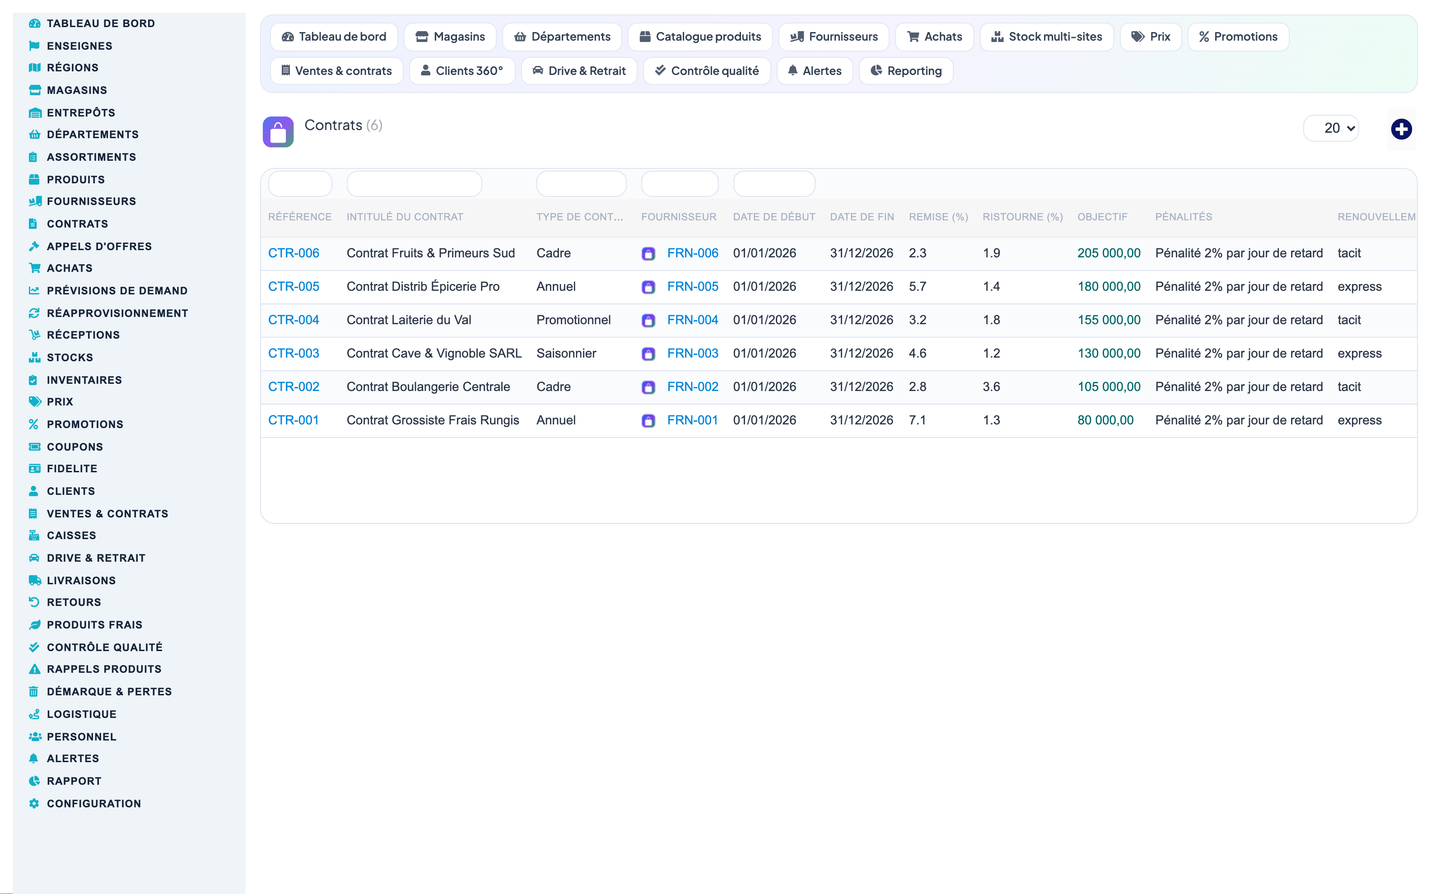1445x894 pixels.
Task: Click the Régions map icon in sidebar
Action: 35,68
